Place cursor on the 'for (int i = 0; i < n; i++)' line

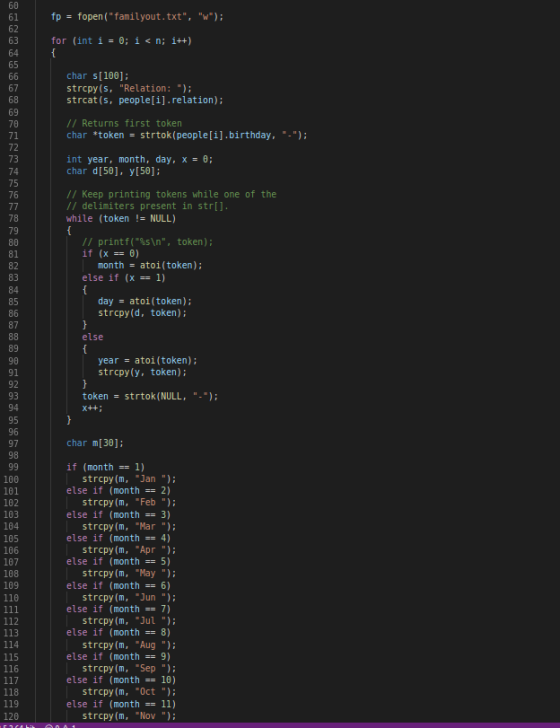(121, 41)
